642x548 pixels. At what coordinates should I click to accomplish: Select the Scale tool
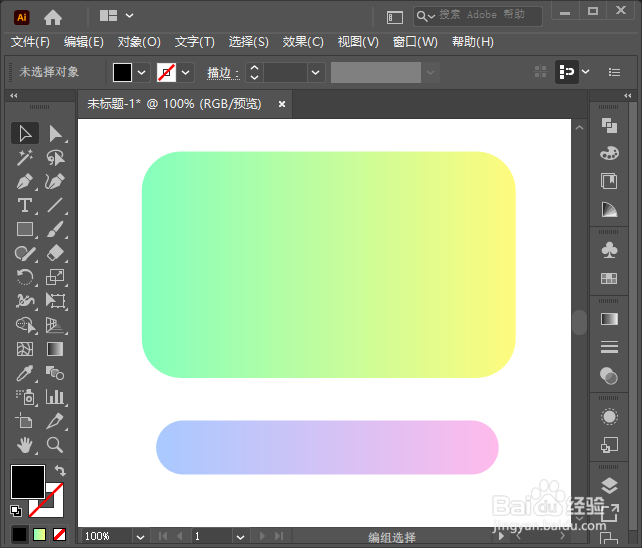(x=55, y=277)
